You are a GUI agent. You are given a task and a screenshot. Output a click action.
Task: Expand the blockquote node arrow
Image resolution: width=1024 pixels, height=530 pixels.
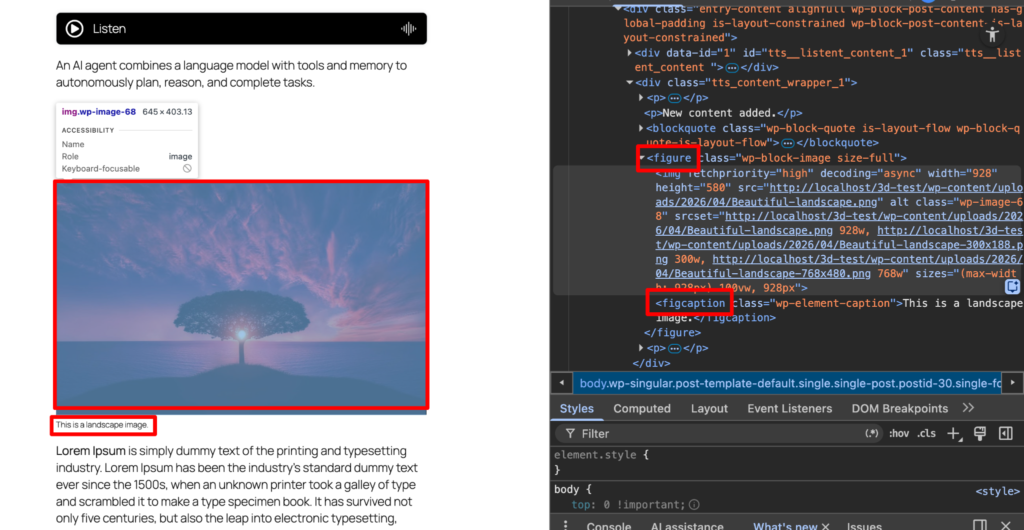click(641, 128)
